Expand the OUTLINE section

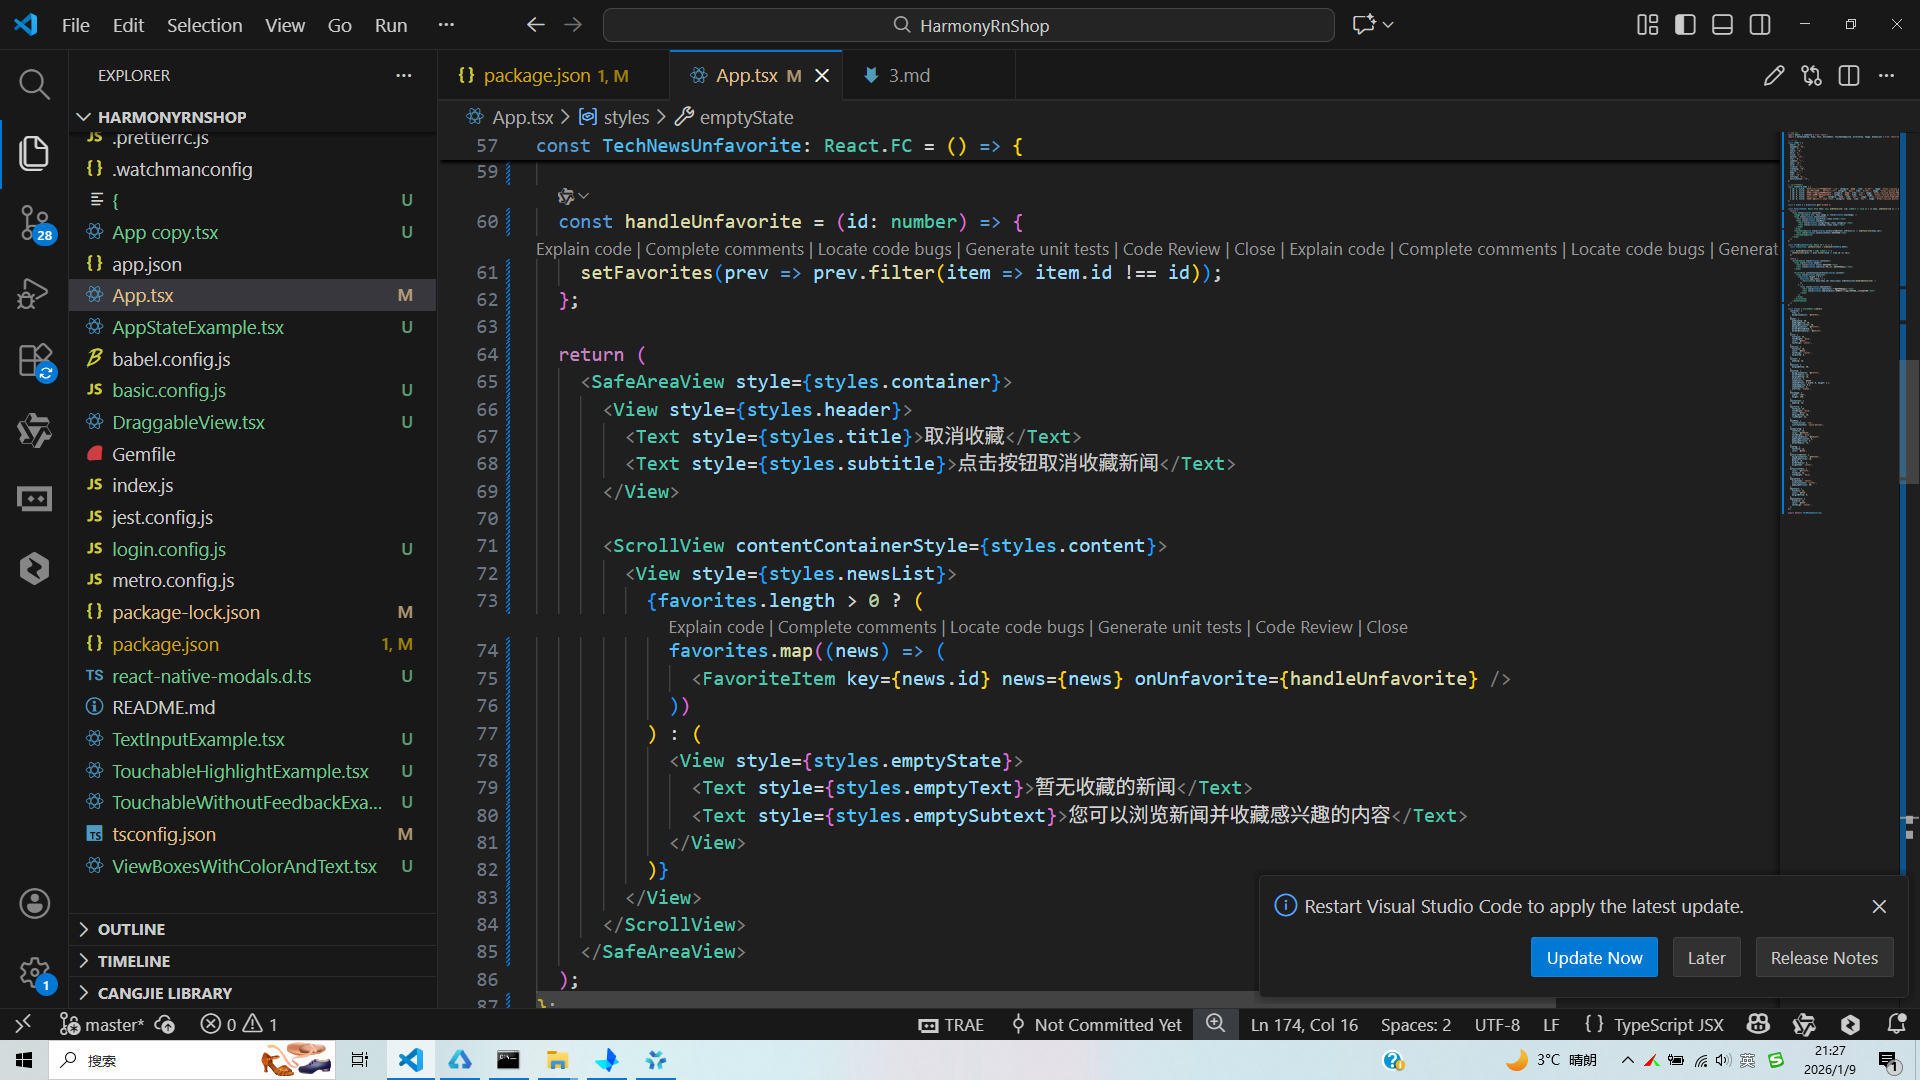pyautogui.click(x=131, y=929)
